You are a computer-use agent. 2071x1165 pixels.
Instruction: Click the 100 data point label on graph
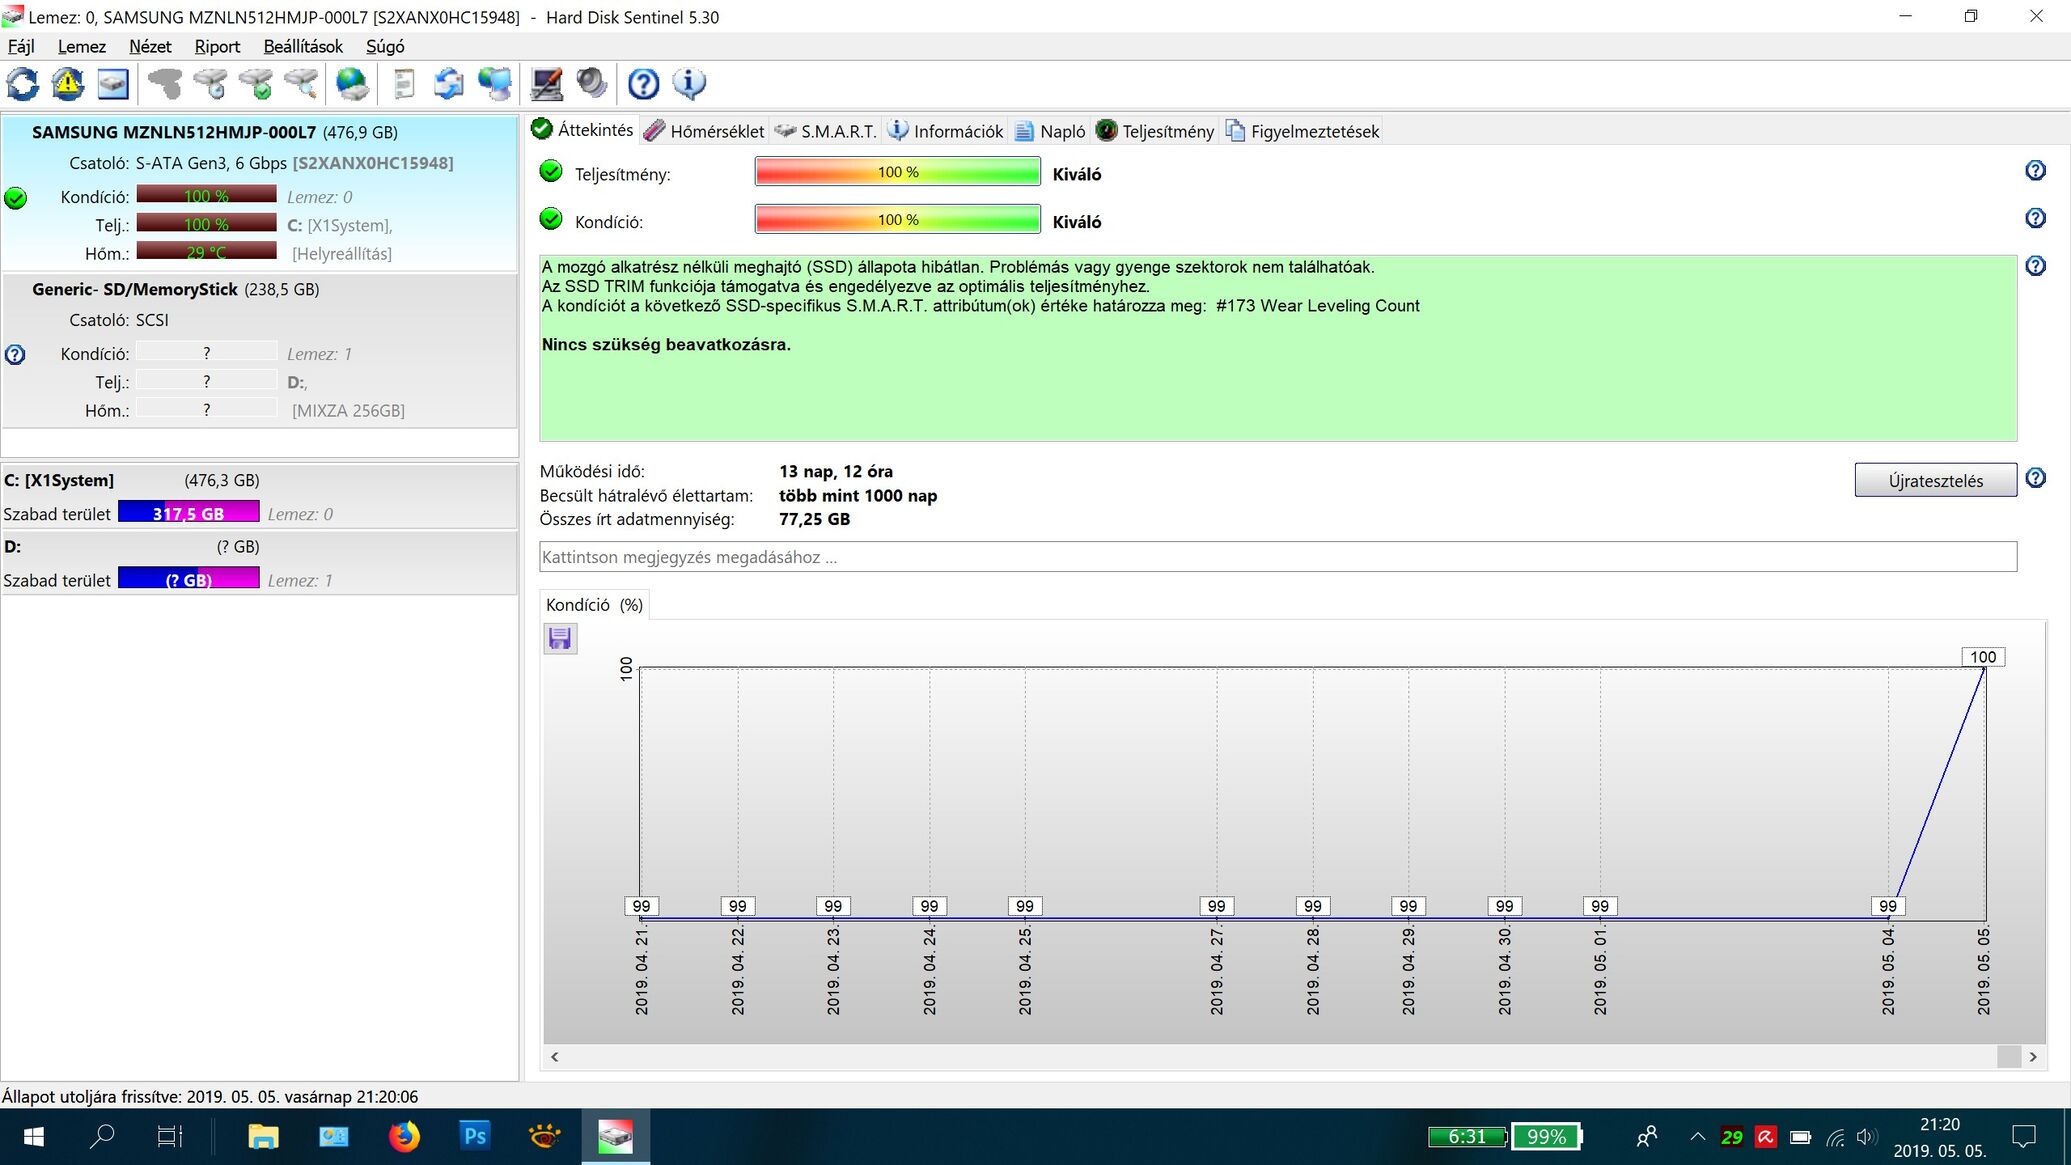click(1983, 657)
